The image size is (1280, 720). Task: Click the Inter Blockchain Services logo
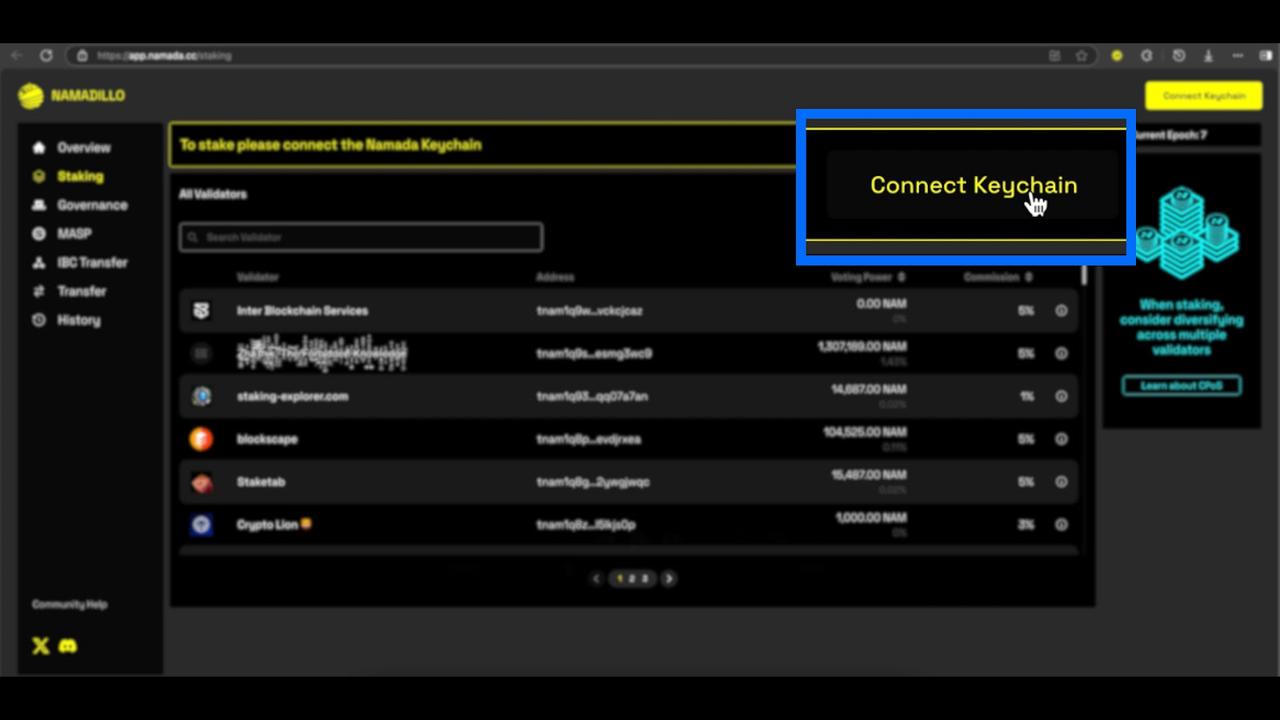pos(201,311)
